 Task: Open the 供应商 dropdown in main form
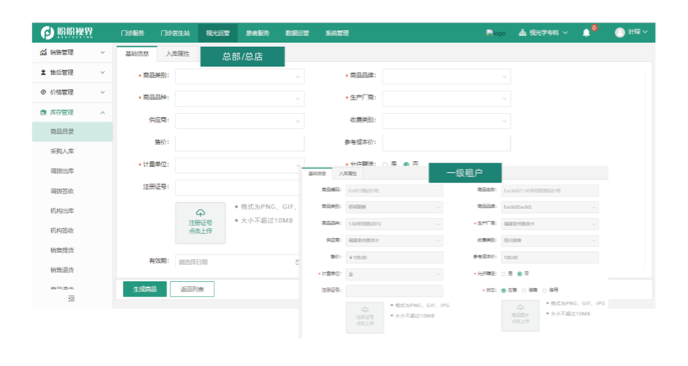coord(240,121)
